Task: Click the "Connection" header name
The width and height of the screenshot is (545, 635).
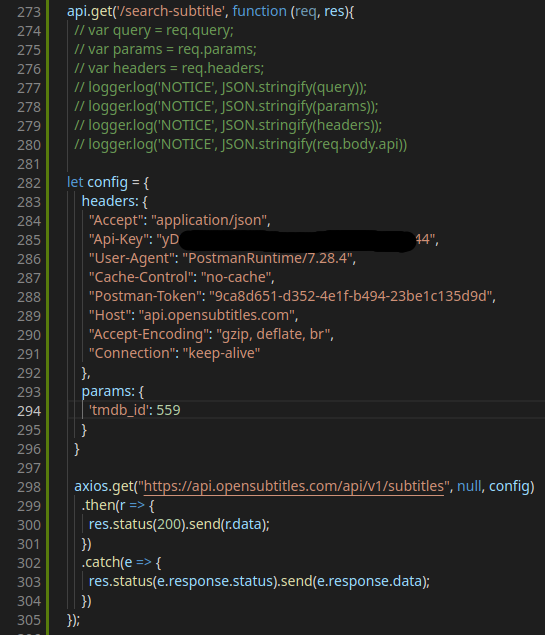Action: point(130,354)
